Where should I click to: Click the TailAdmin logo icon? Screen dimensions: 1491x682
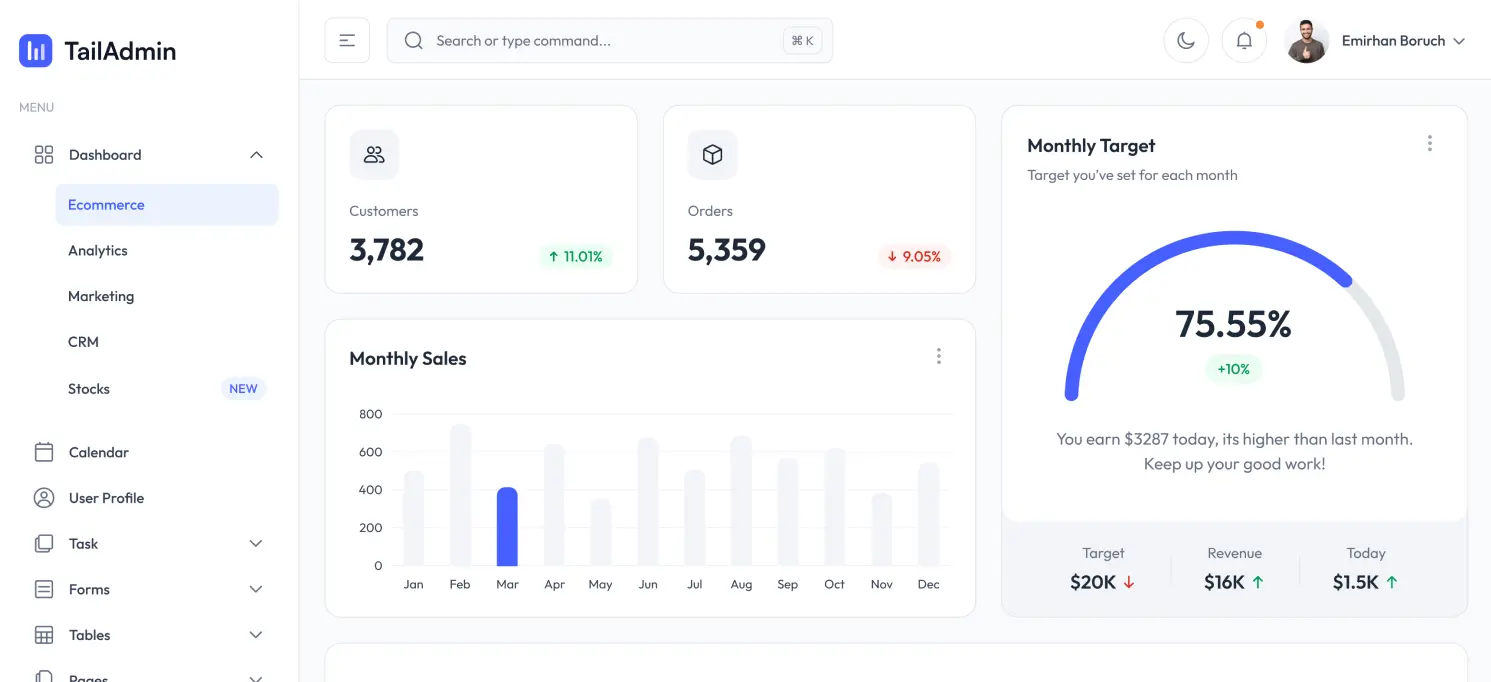[35, 50]
